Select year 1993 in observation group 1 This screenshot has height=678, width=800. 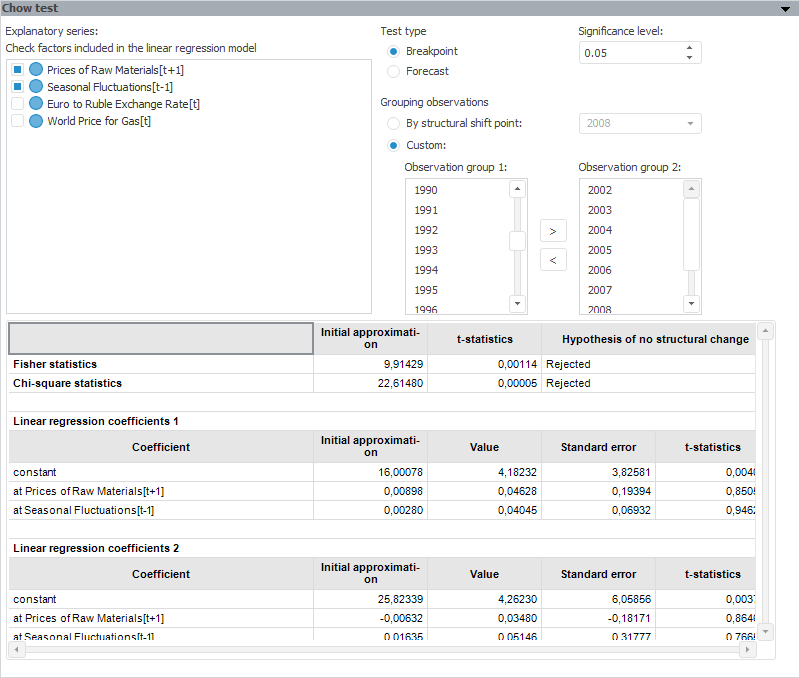[x=426, y=250]
